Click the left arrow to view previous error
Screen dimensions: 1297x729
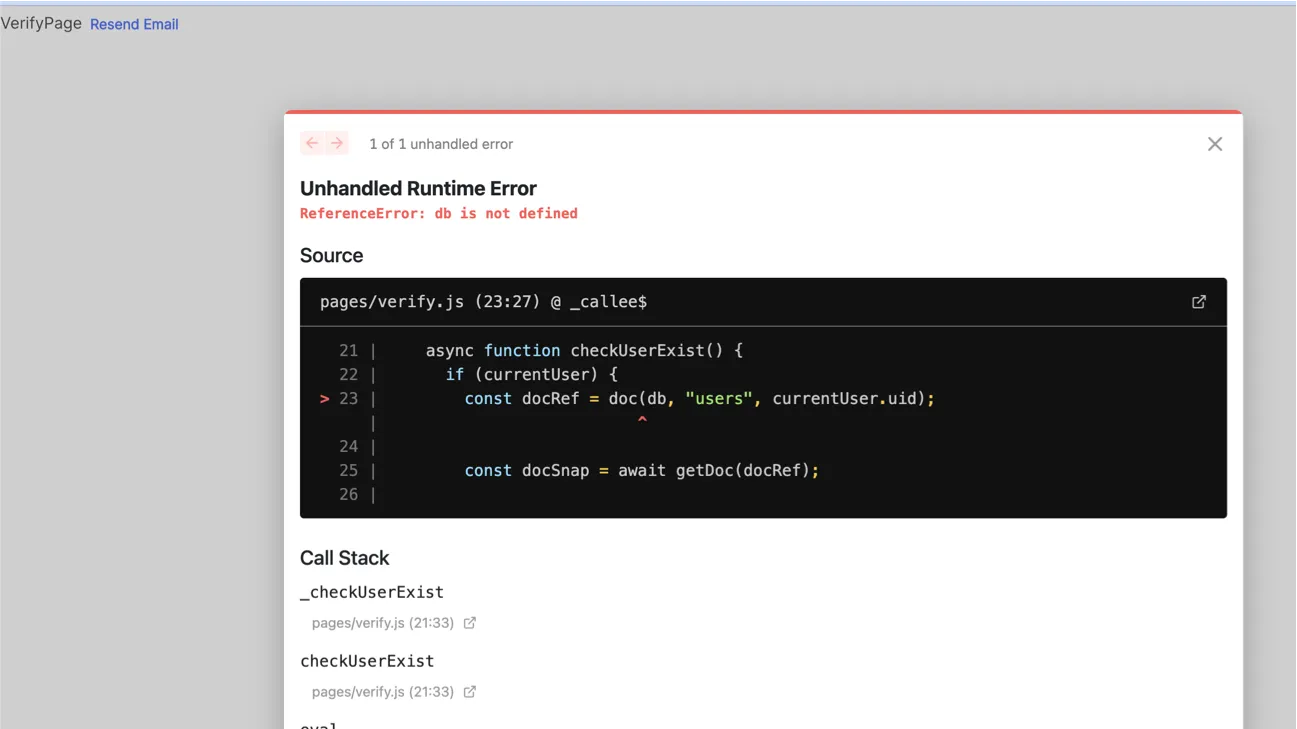311,143
